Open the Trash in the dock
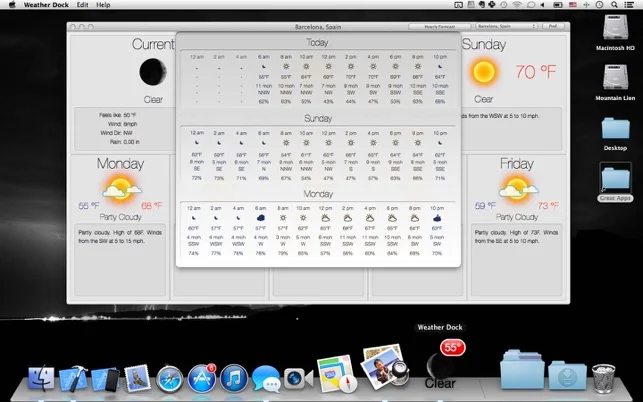Image resolution: width=643 pixels, height=402 pixels. pos(603,377)
